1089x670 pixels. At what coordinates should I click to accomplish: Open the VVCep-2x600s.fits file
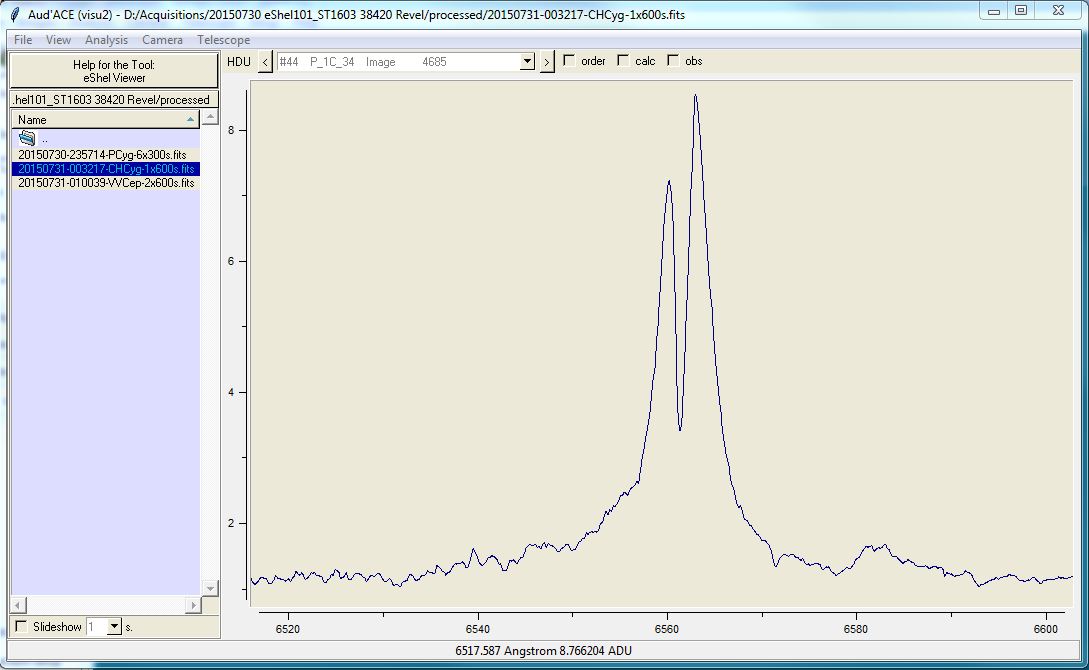point(105,183)
